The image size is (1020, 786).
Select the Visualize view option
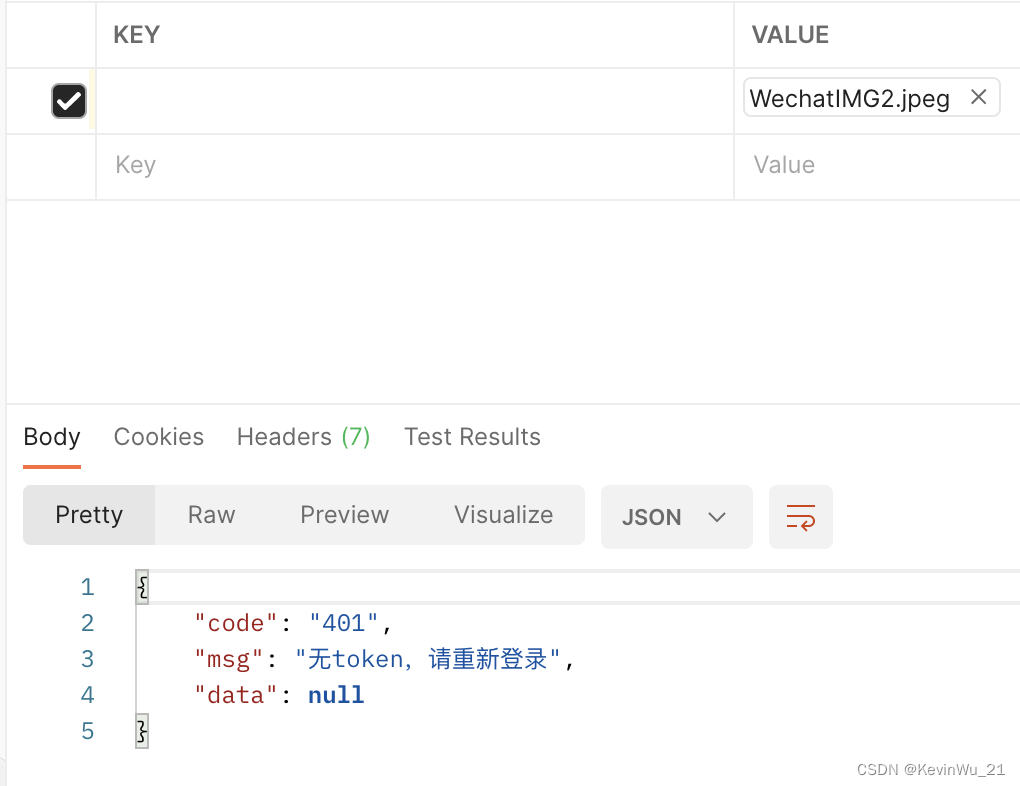tap(503, 515)
